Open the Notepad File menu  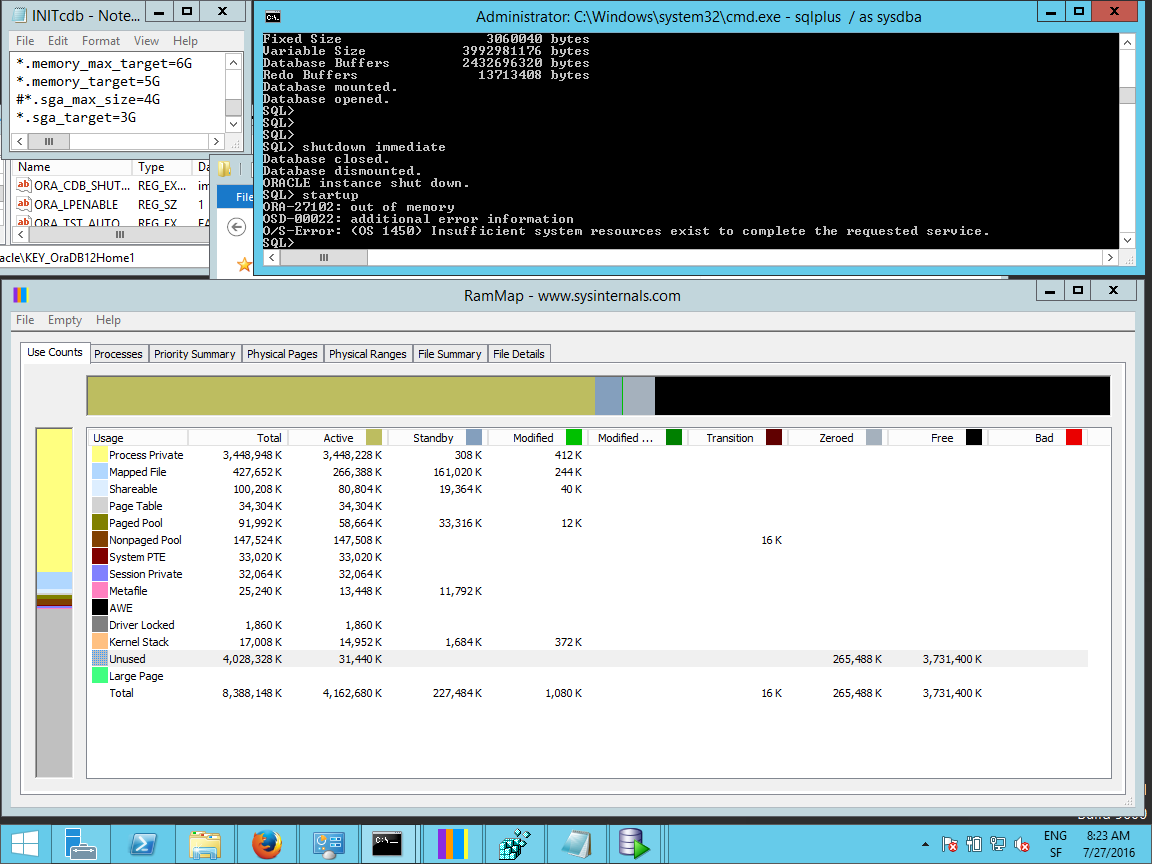(25, 40)
